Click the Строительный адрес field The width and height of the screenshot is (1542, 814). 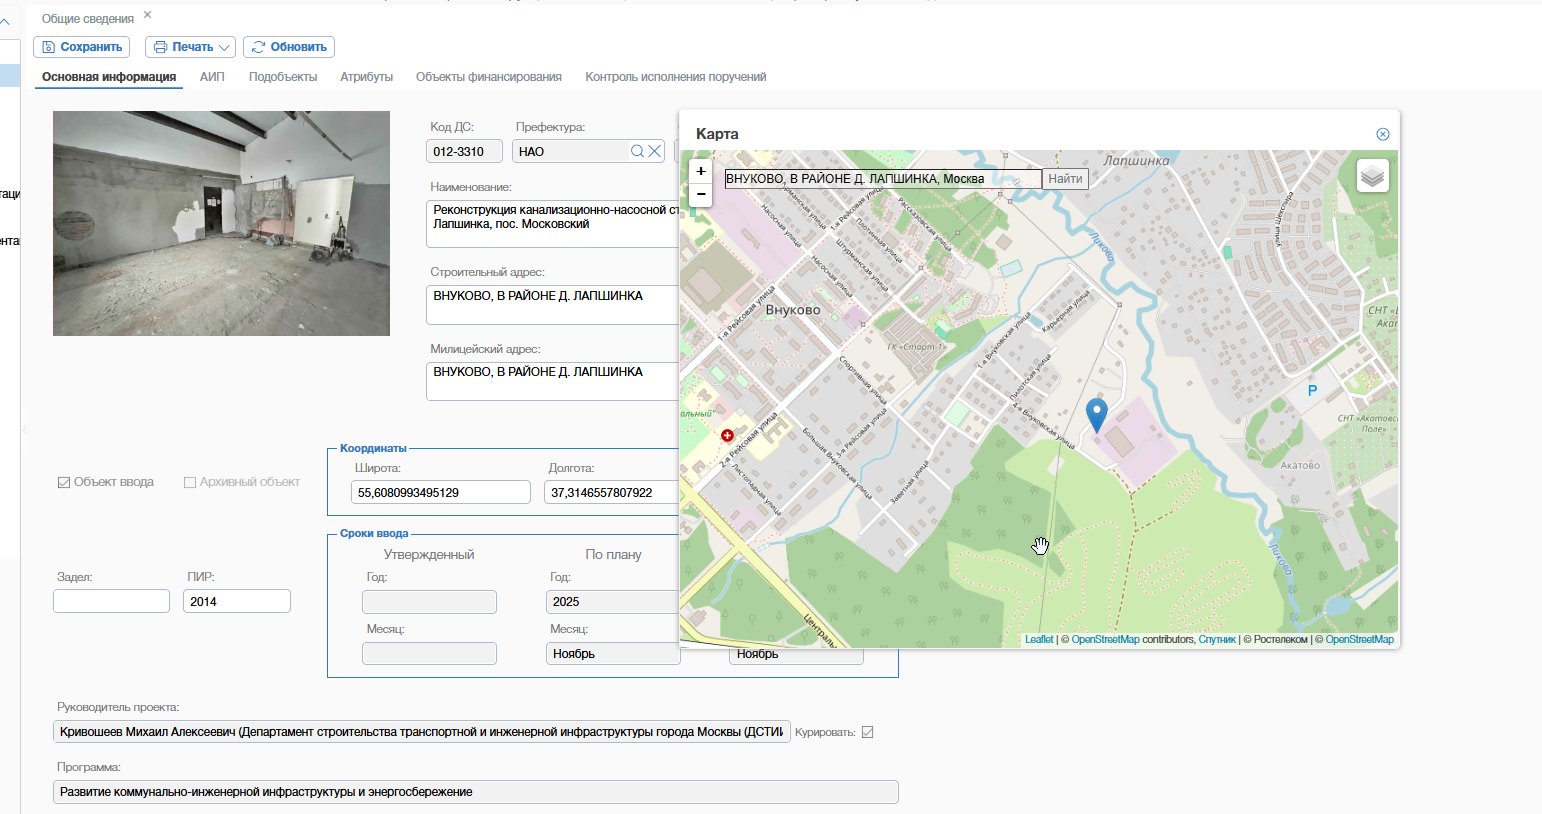pyautogui.click(x=553, y=305)
